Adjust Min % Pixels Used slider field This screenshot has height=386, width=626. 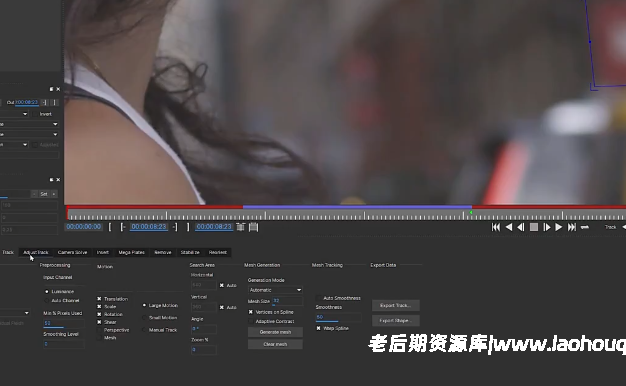[x=63, y=324]
